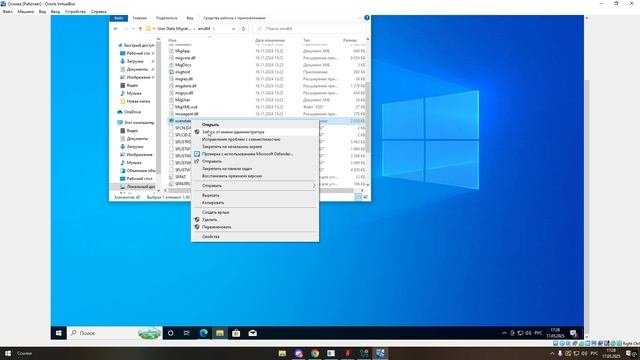Sort by the Size (Размер) column header
The image size is (640, 360).
coord(350,40)
